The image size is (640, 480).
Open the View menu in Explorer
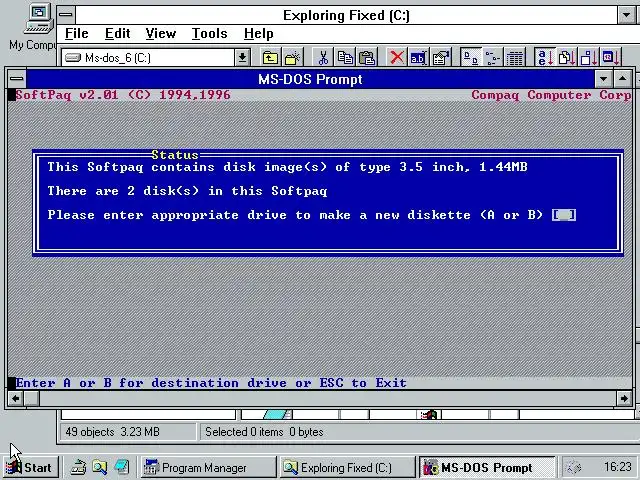pos(161,33)
